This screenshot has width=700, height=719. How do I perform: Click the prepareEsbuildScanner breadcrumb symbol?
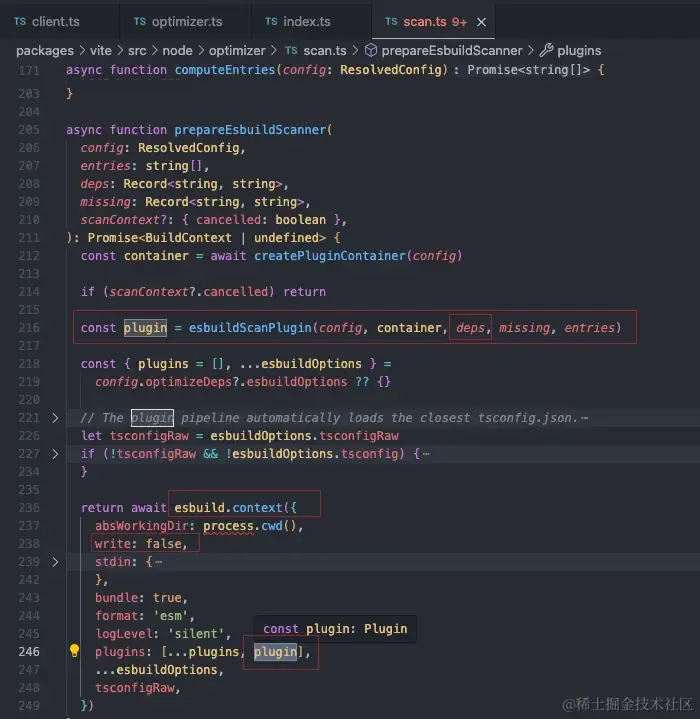pyautogui.click(x=452, y=50)
